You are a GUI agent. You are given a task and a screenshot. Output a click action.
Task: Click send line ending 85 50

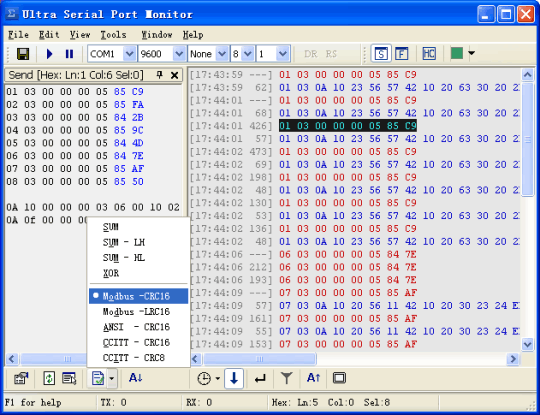(75, 181)
